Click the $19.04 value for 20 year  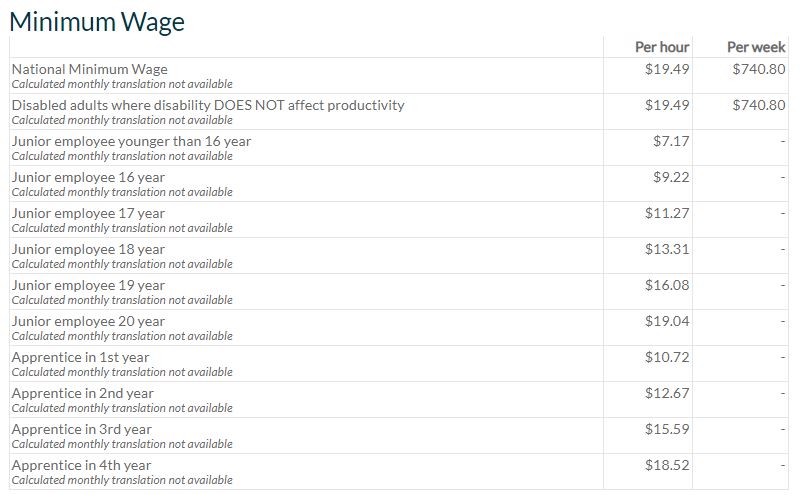[667, 321]
